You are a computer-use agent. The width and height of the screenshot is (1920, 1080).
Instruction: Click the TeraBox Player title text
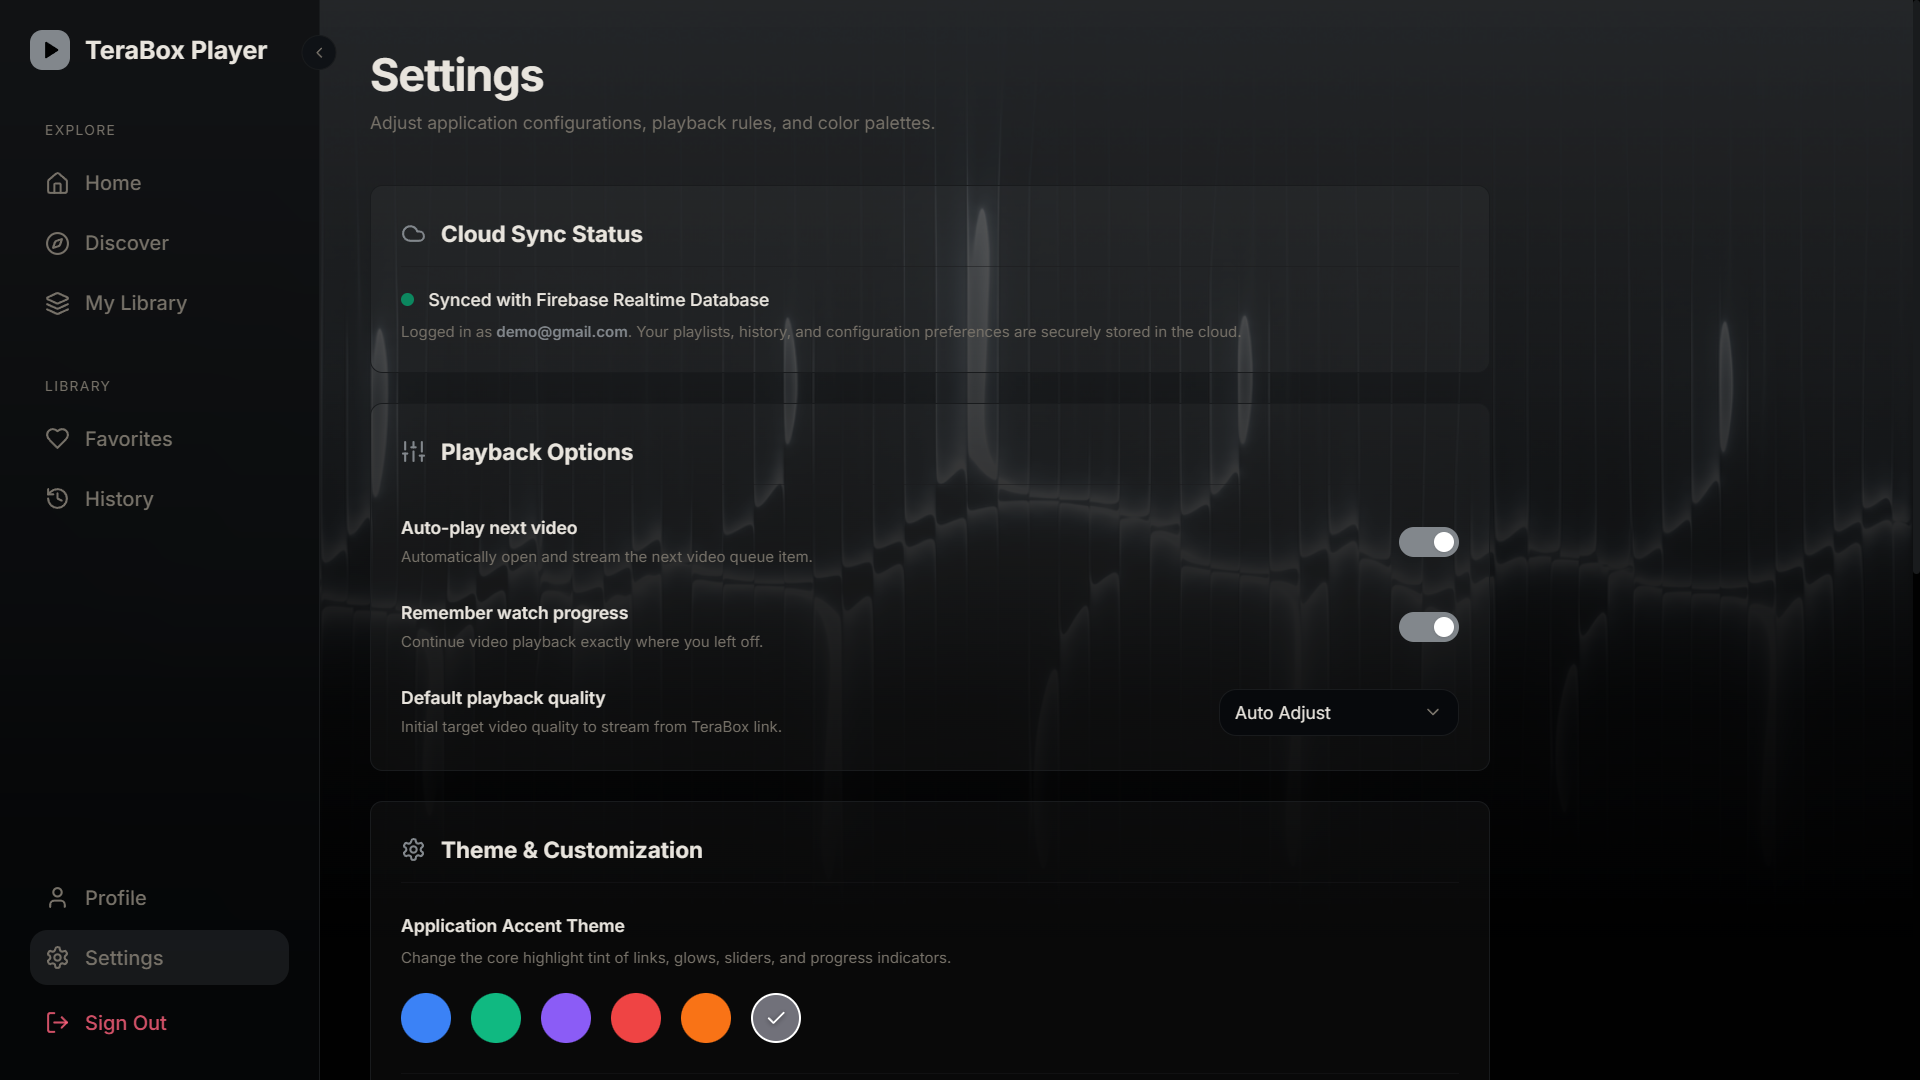tap(176, 50)
